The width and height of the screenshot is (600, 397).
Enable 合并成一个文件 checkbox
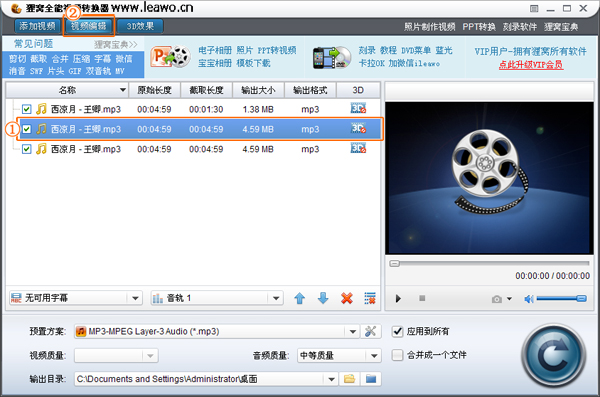pyautogui.click(x=398, y=355)
